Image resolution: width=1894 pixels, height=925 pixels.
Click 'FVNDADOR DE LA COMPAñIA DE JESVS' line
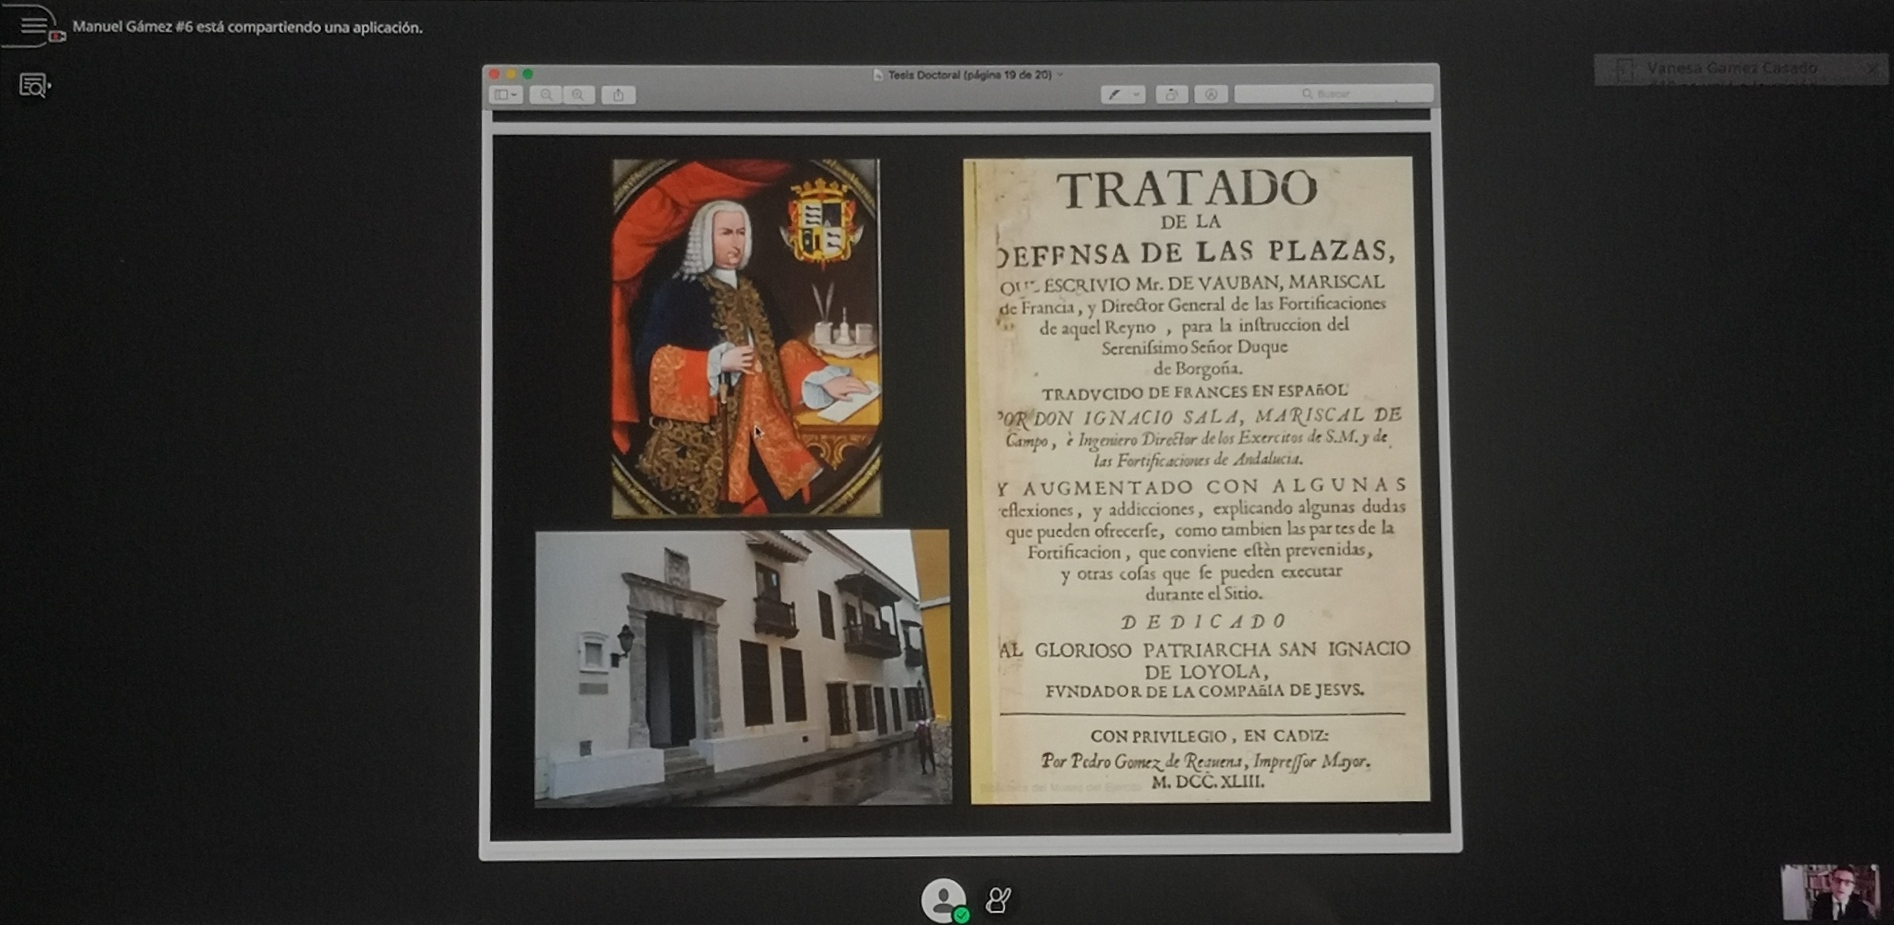(1204, 691)
